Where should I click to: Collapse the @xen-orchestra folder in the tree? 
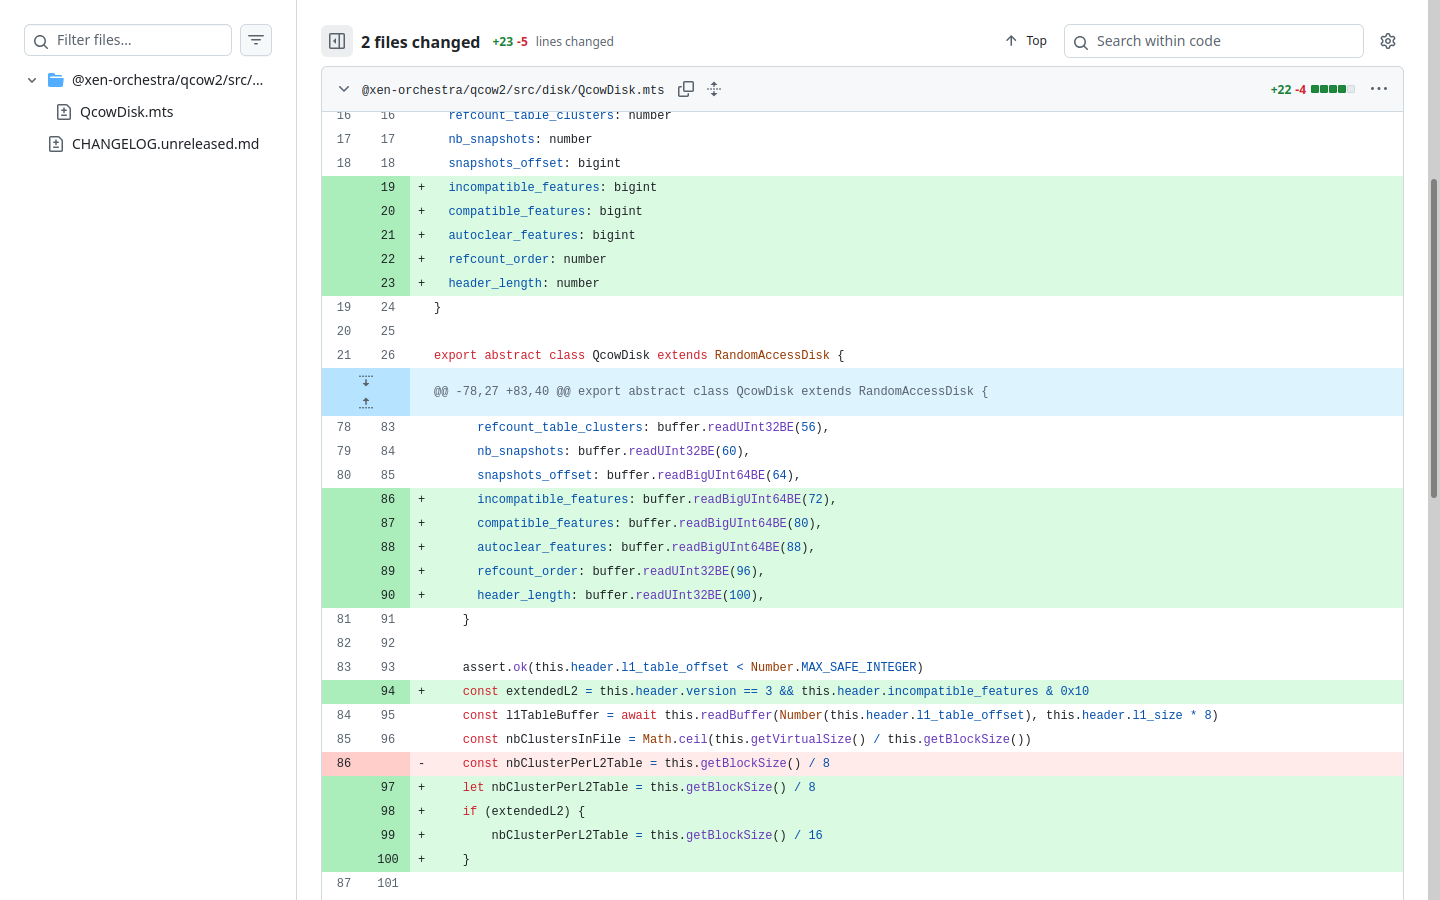(32, 80)
